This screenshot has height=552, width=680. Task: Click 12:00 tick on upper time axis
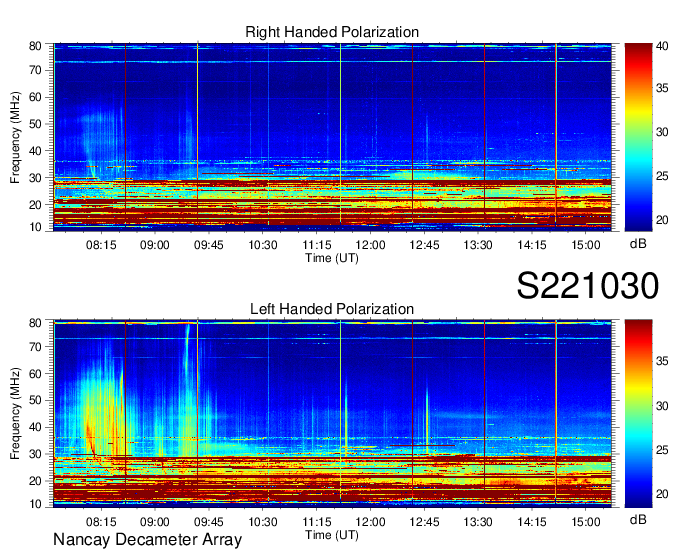[370, 245]
